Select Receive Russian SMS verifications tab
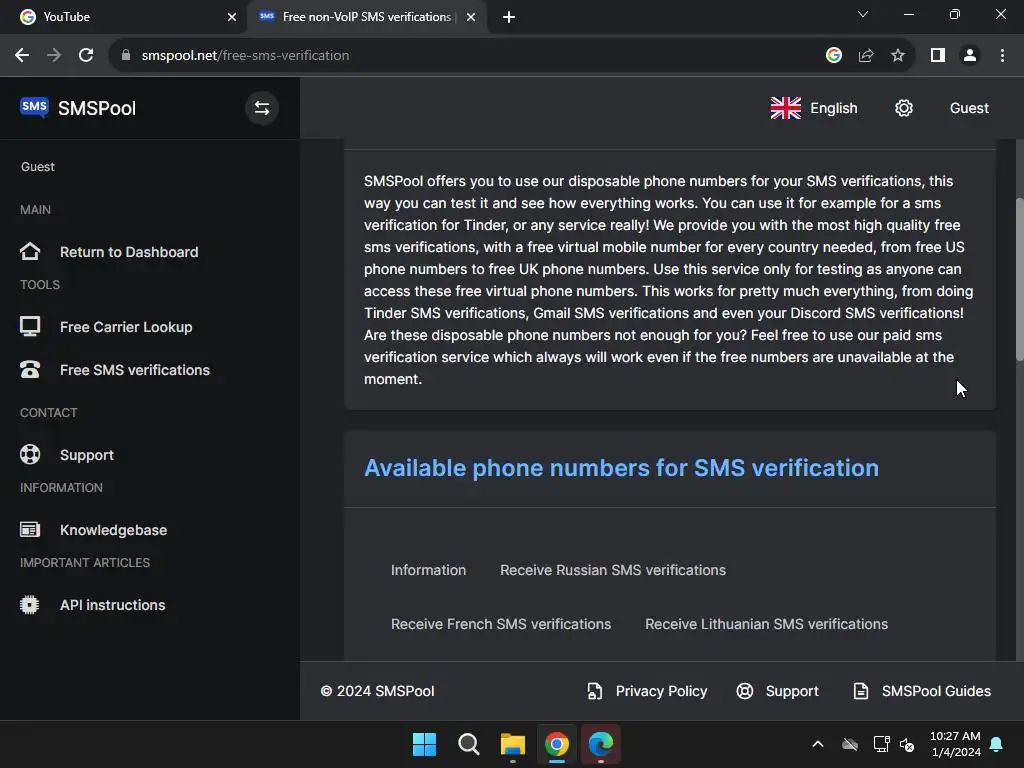1024x768 pixels. (x=613, y=570)
